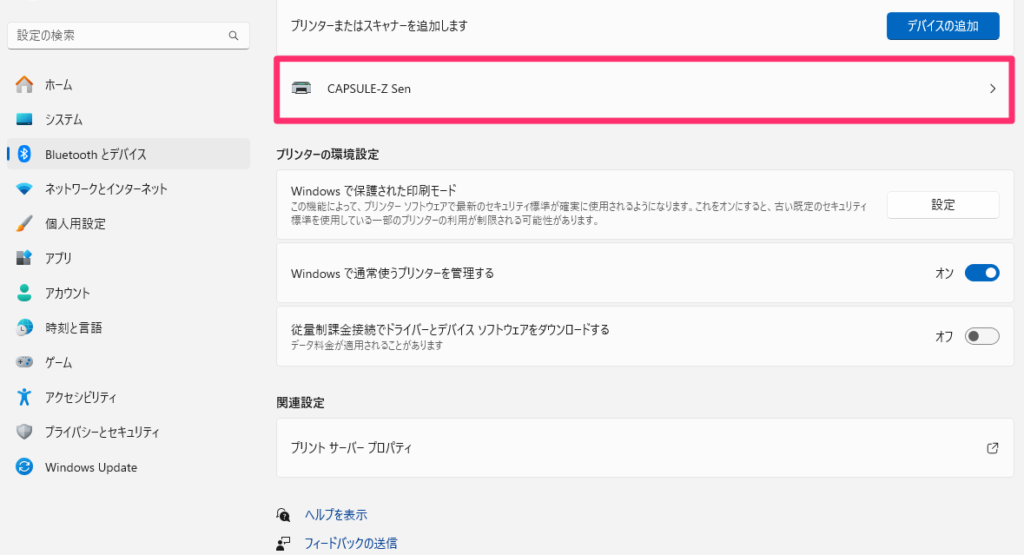Click the network Wi-Fi icon
1024x555 pixels.
(25, 189)
